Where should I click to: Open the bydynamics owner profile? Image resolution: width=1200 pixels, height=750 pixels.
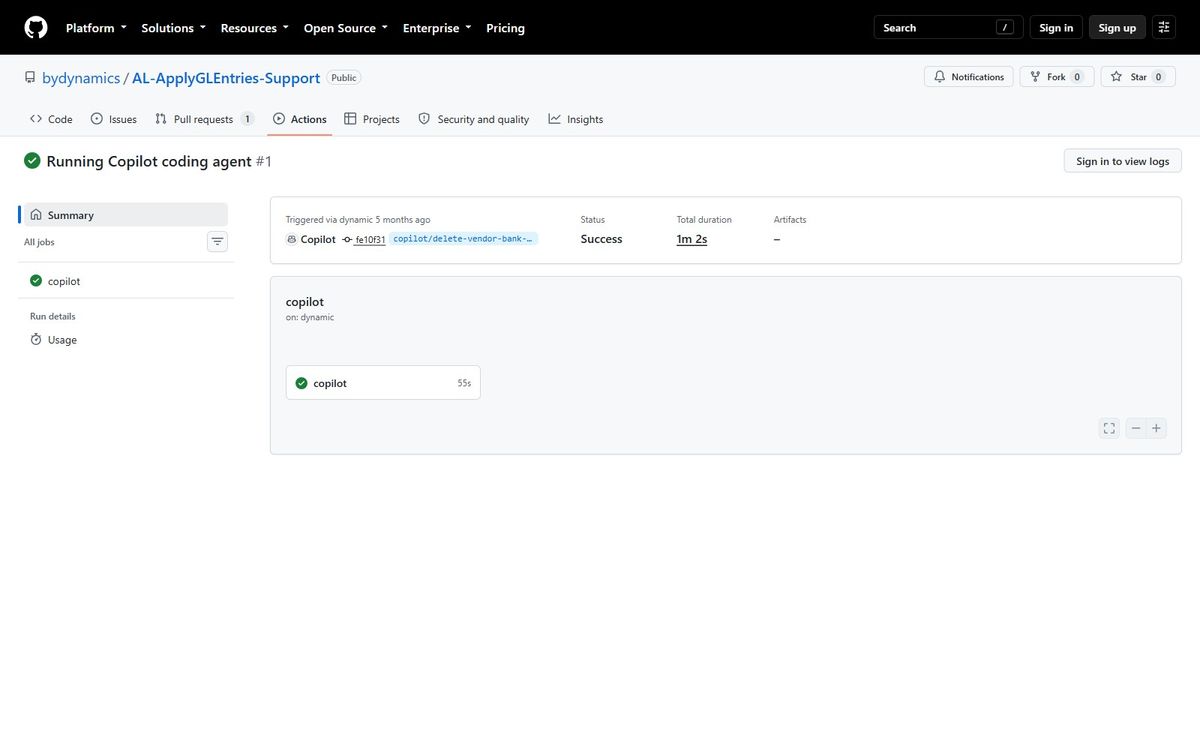click(x=81, y=78)
